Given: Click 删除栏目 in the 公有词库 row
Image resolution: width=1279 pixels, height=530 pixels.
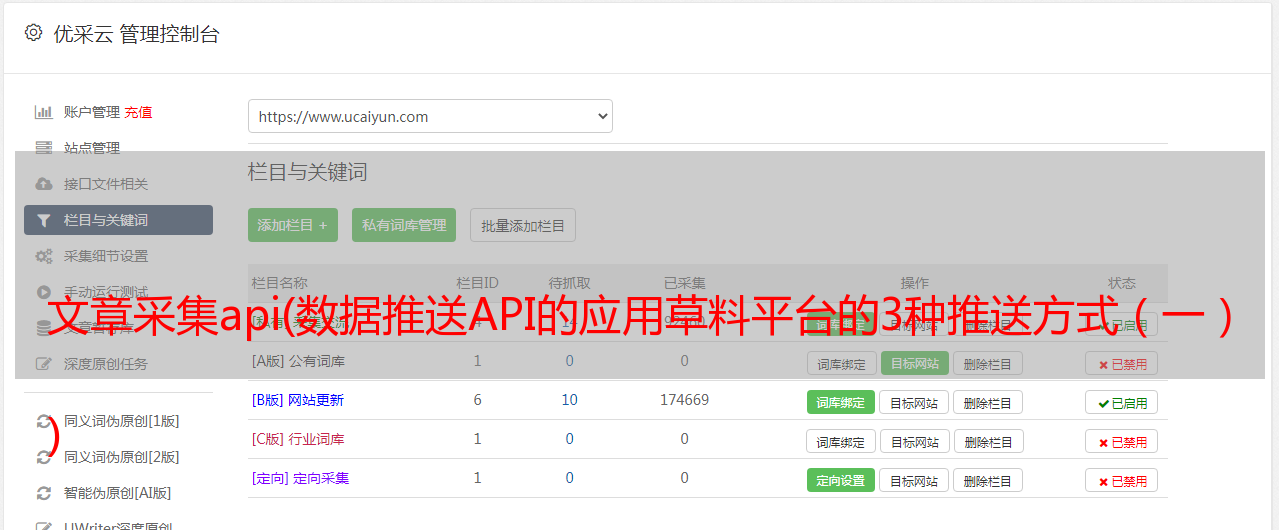Looking at the screenshot, I should click(x=988, y=364).
